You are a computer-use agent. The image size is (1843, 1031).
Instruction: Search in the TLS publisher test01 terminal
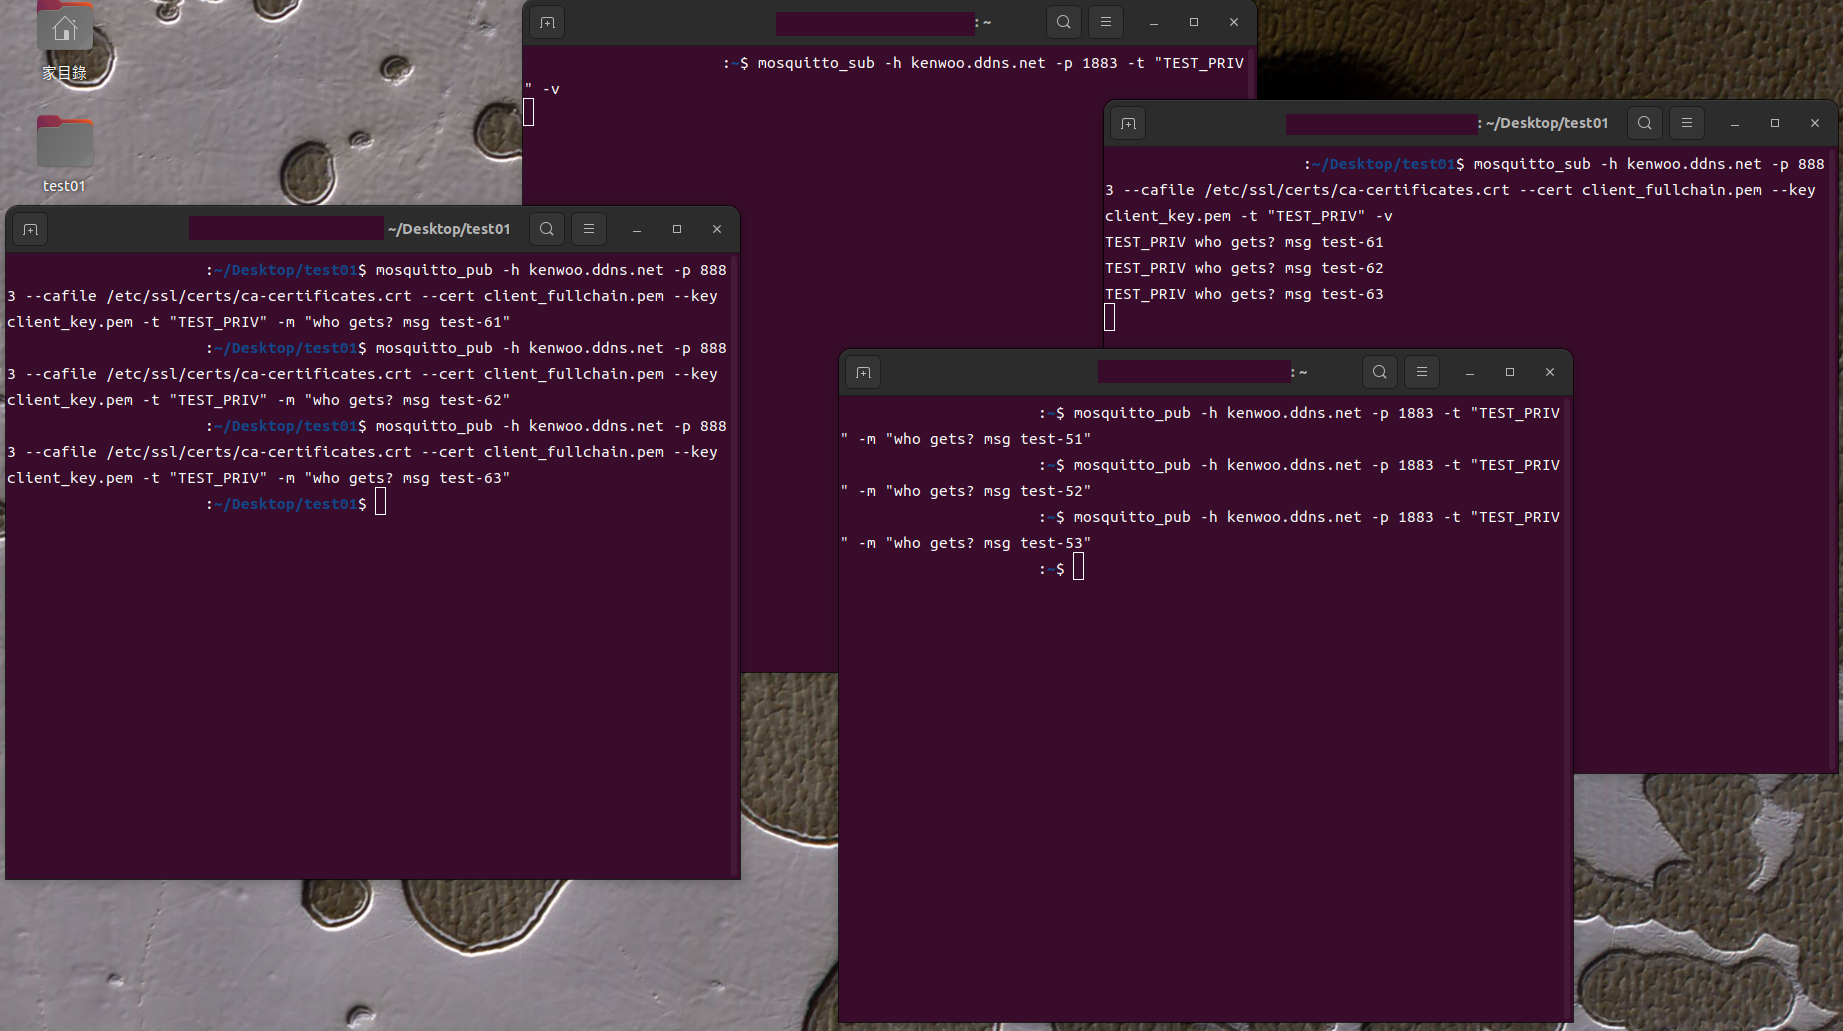click(547, 229)
